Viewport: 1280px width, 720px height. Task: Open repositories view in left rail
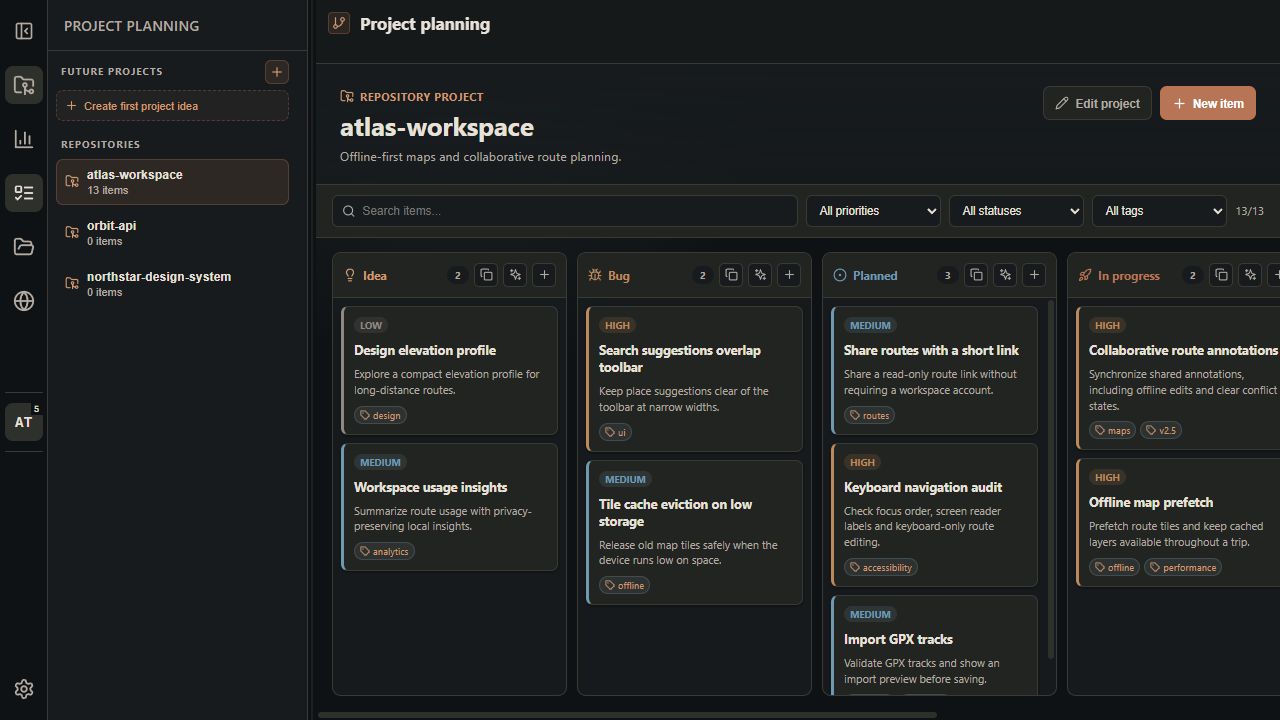pyautogui.click(x=24, y=85)
